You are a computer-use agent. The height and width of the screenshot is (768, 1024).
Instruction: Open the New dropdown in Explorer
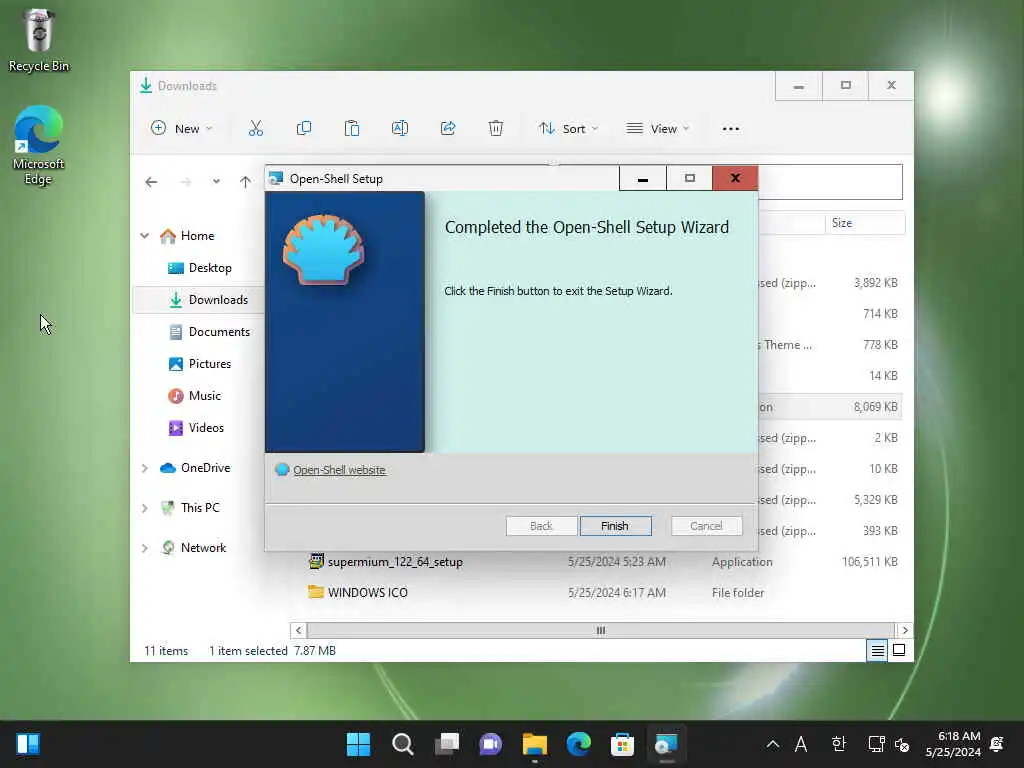(182, 129)
